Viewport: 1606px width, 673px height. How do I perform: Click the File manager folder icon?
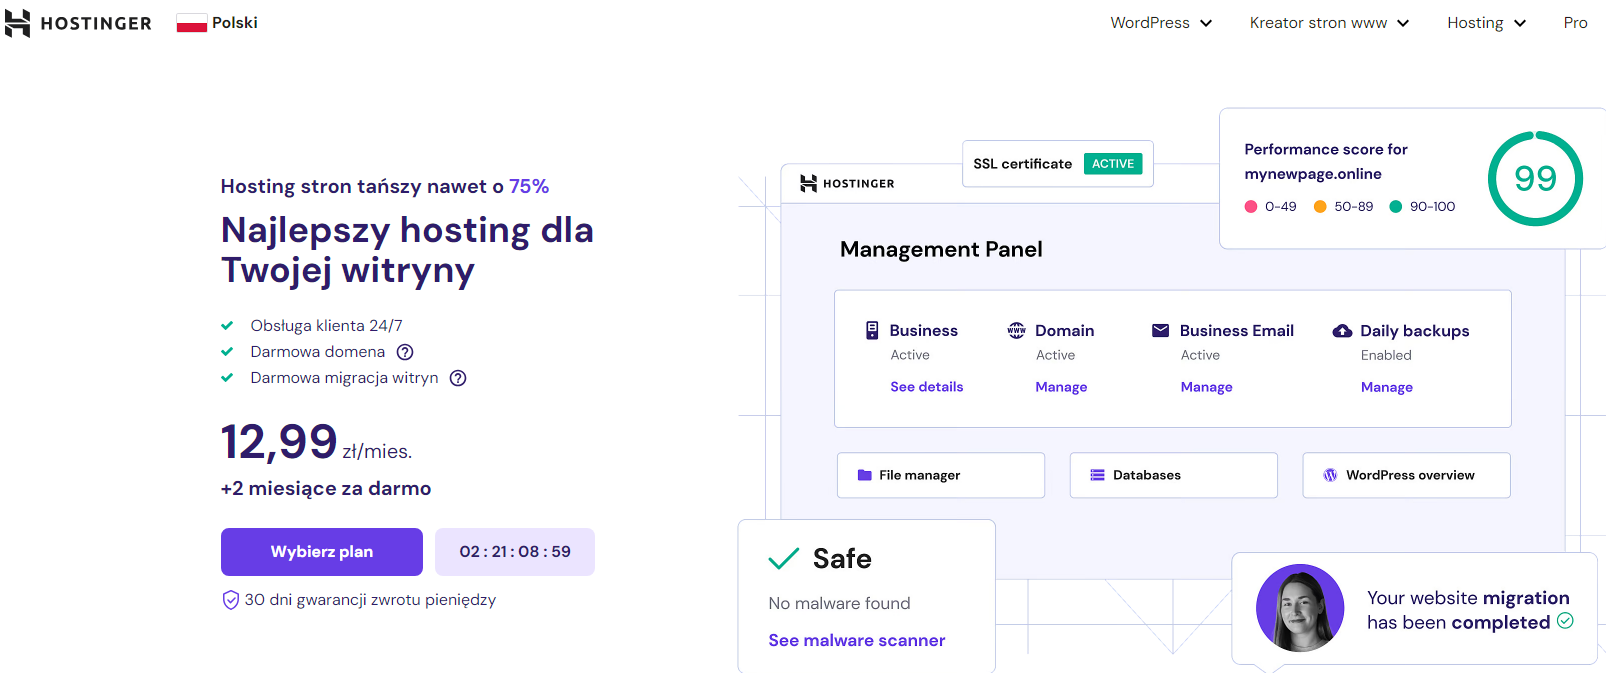pos(864,475)
